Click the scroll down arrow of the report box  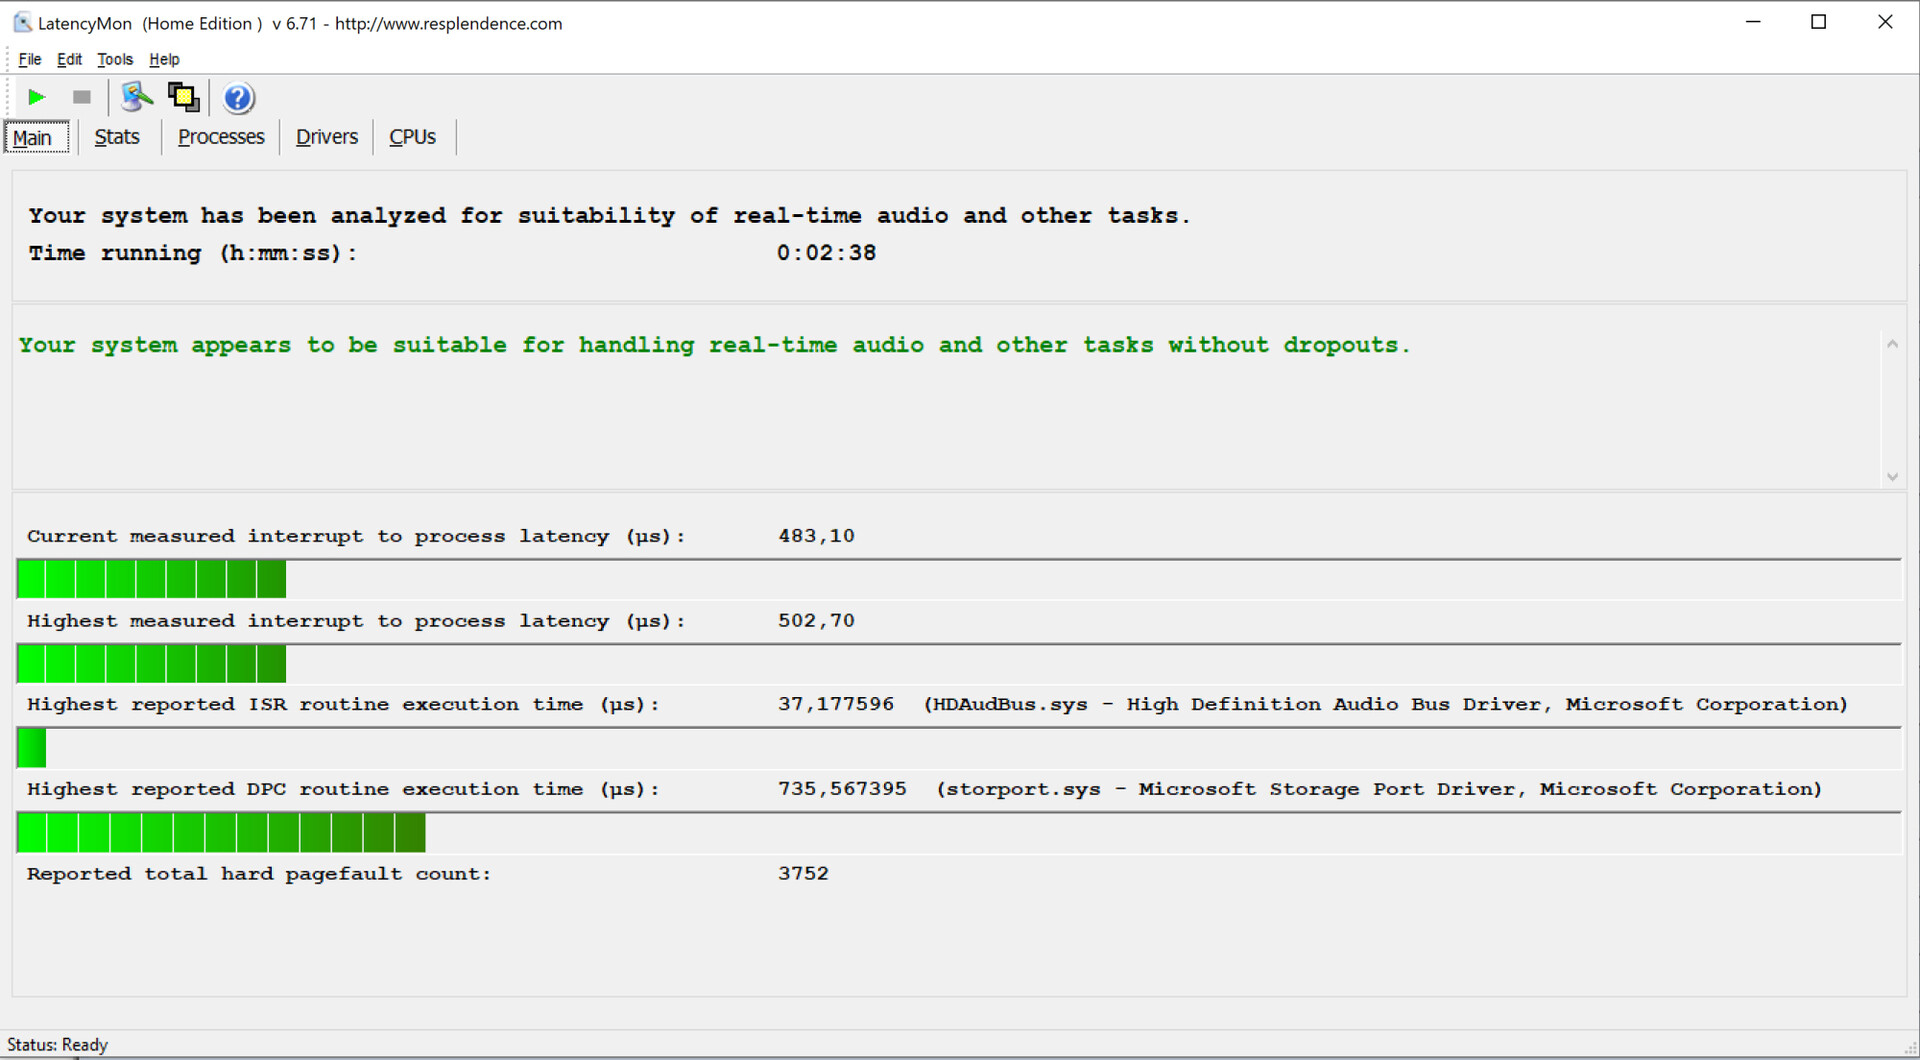(x=1892, y=477)
